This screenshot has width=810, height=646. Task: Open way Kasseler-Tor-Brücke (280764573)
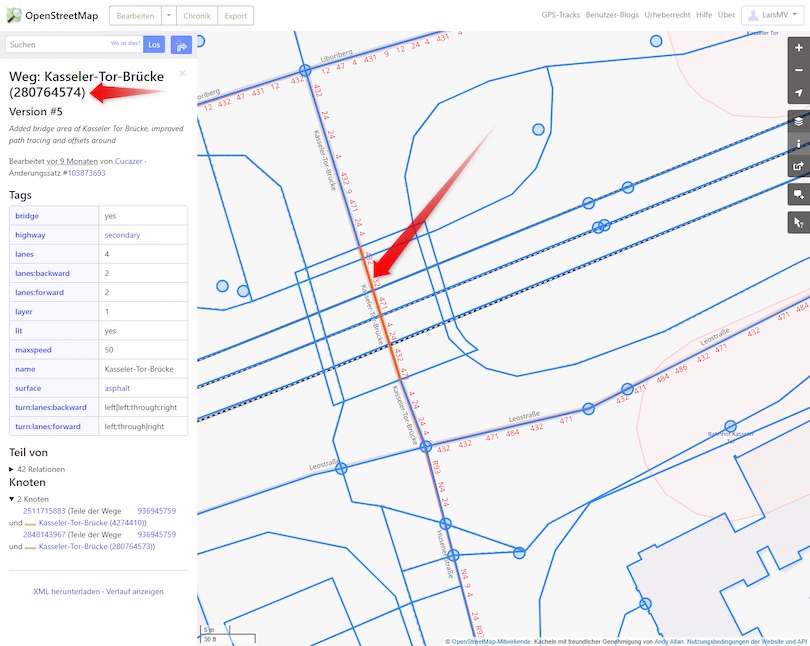[96, 546]
